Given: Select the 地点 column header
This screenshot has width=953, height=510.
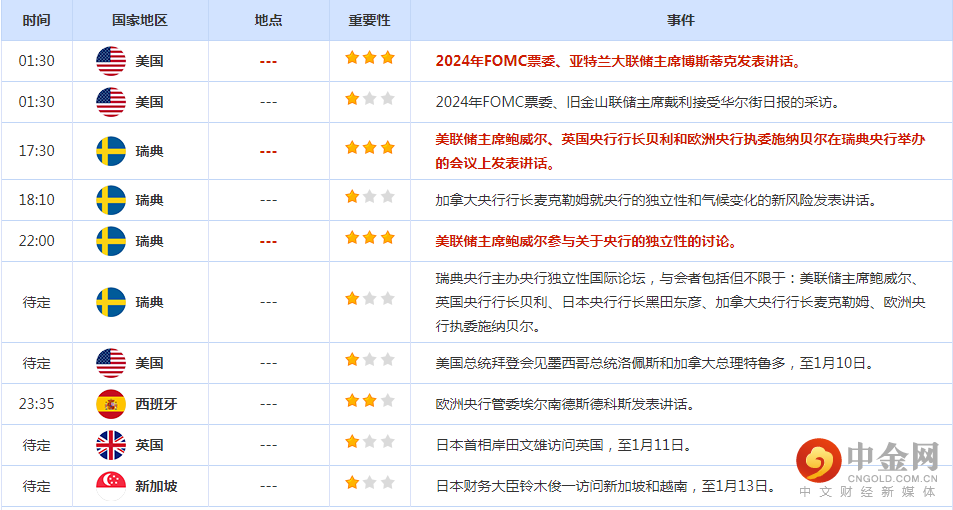Looking at the screenshot, I should (268, 20).
